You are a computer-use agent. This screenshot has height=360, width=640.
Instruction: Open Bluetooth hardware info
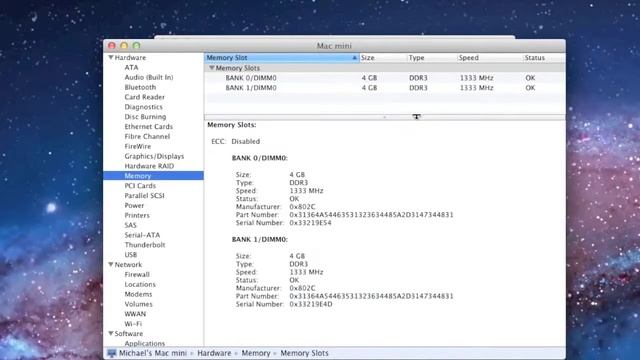[x=140, y=87]
